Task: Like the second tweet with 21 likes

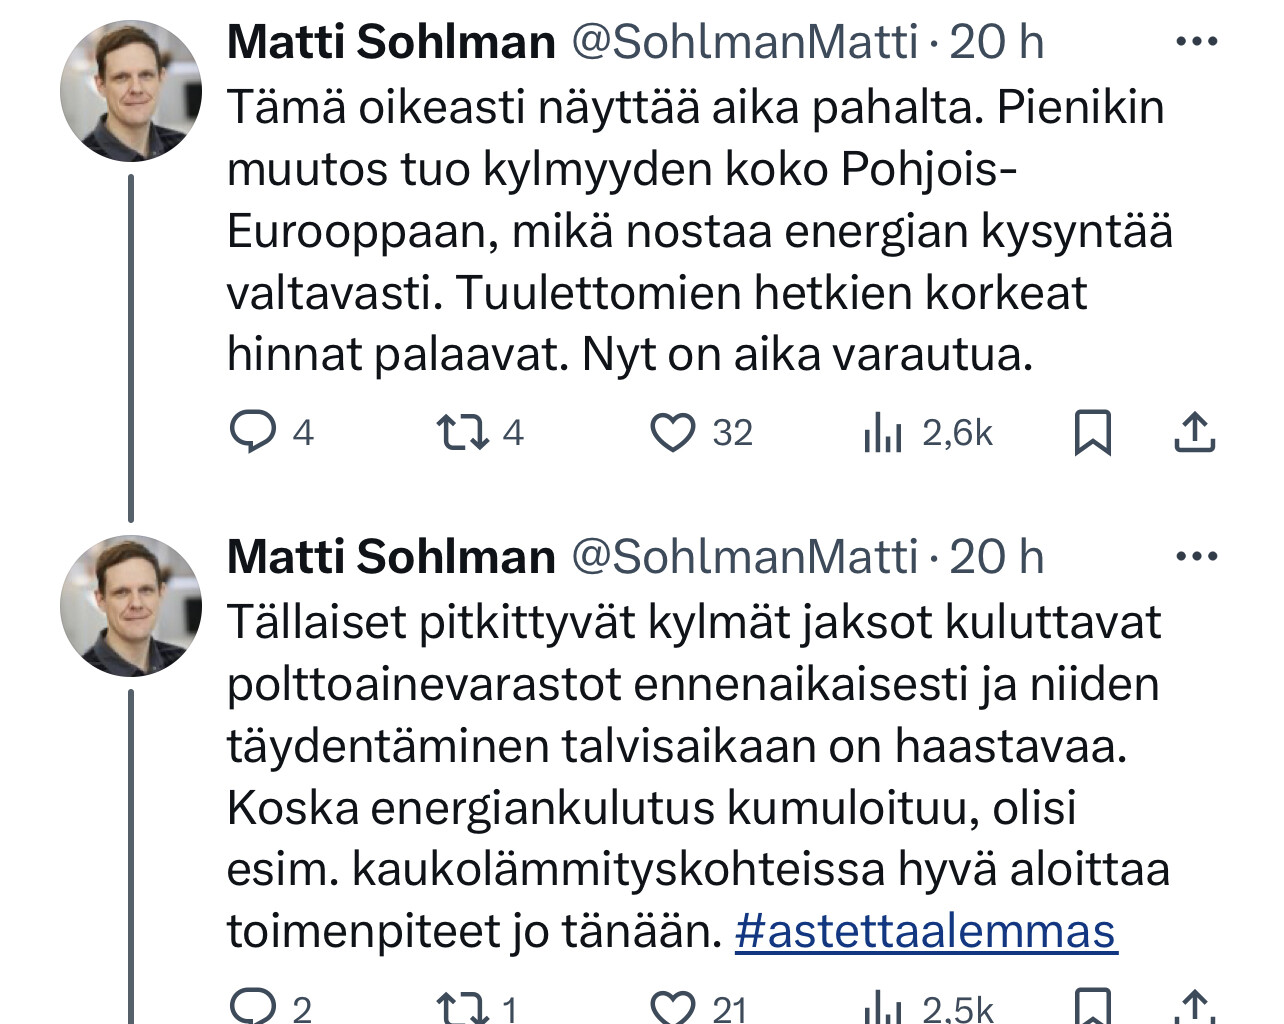Action: (x=673, y=1007)
